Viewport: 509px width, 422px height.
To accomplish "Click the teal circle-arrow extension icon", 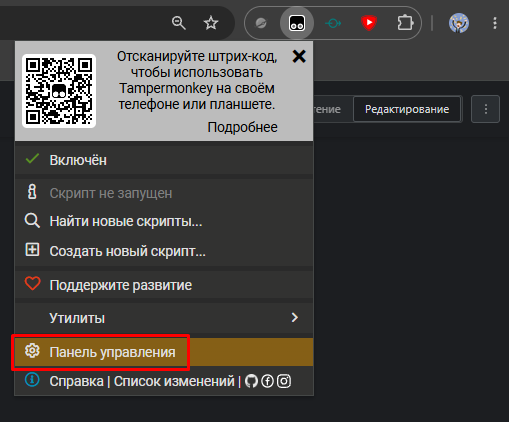I will point(333,23).
